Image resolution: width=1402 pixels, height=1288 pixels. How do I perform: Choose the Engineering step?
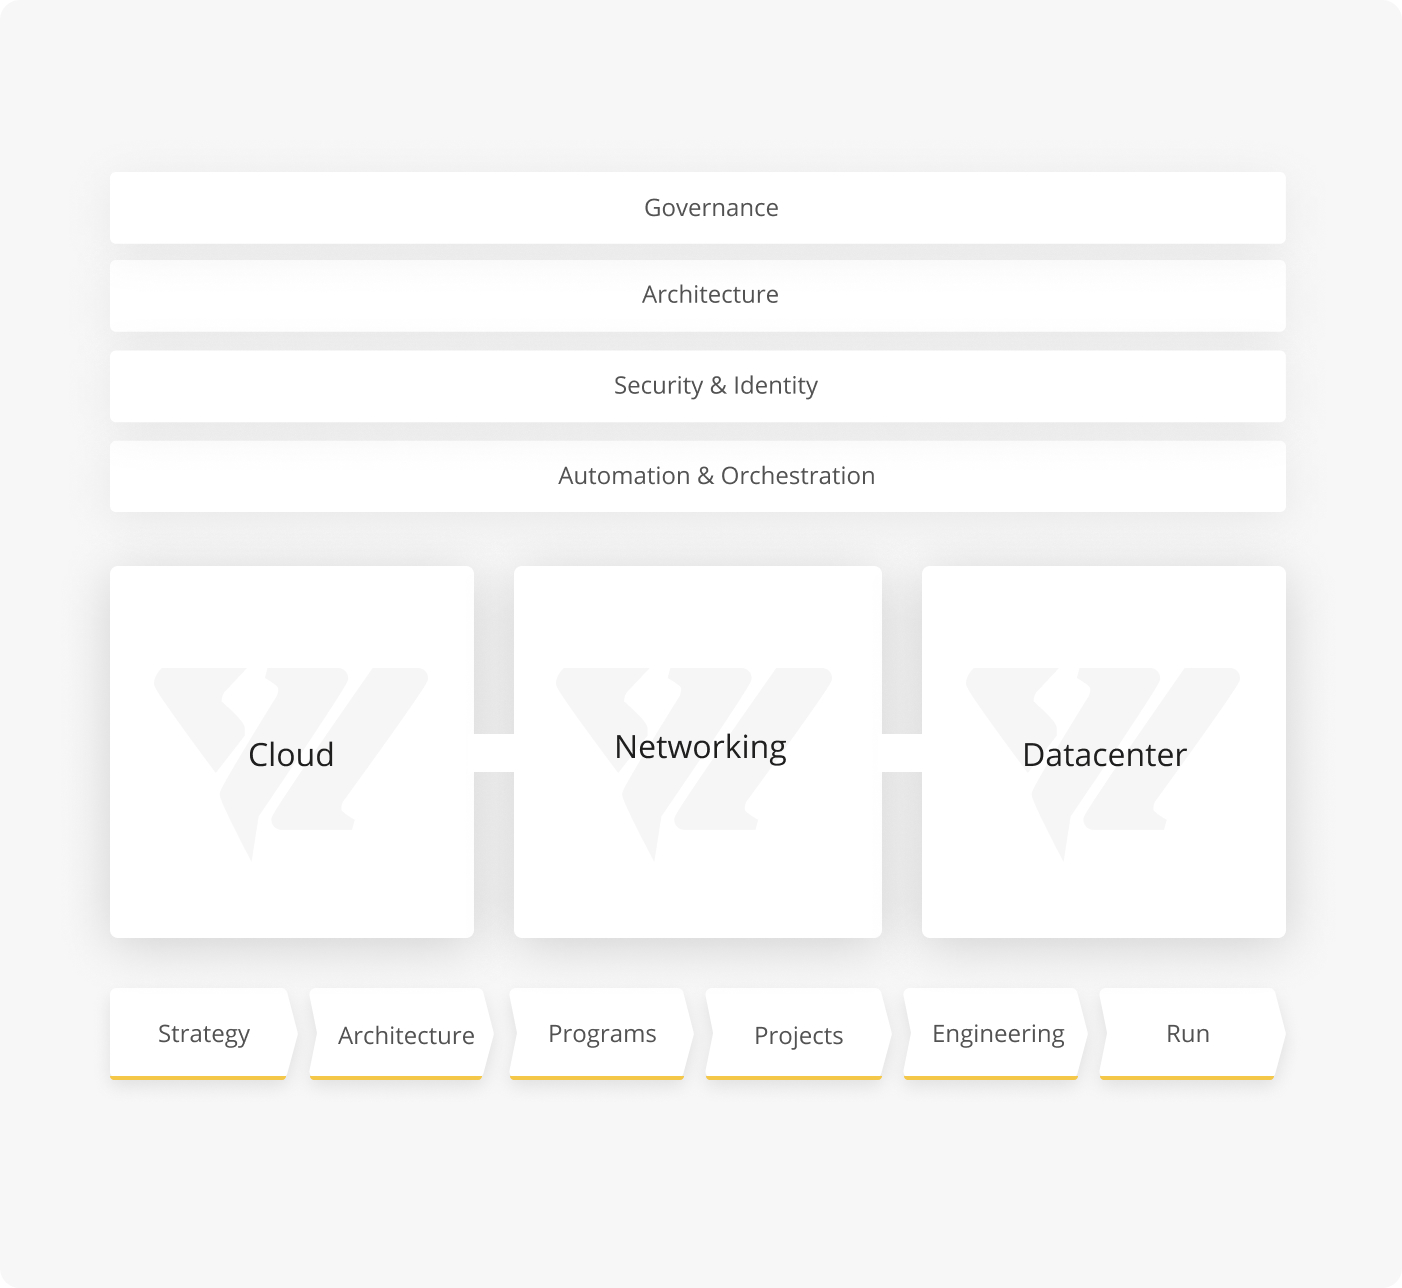(996, 1034)
